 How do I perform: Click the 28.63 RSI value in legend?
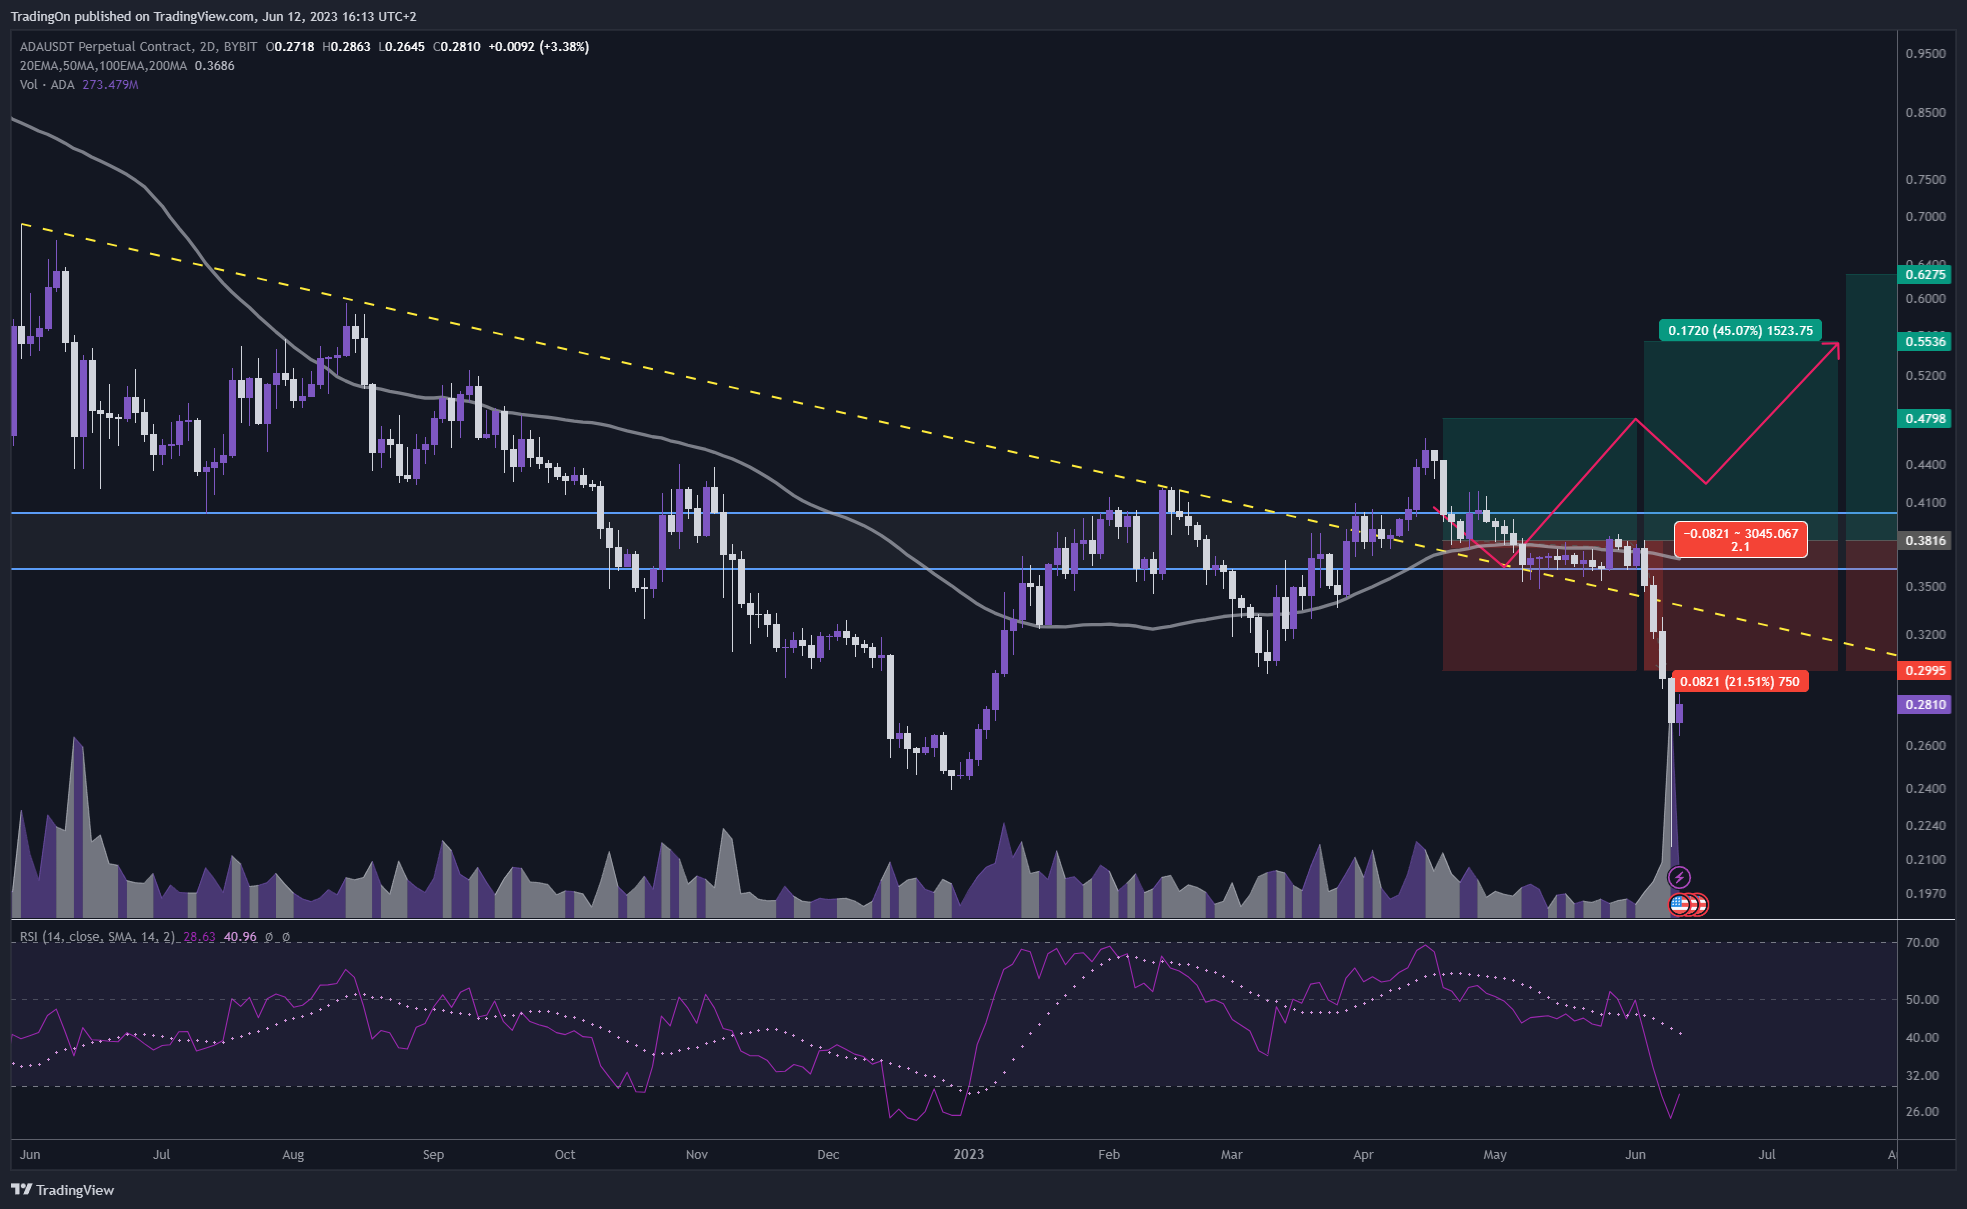[x=199, y=937]
